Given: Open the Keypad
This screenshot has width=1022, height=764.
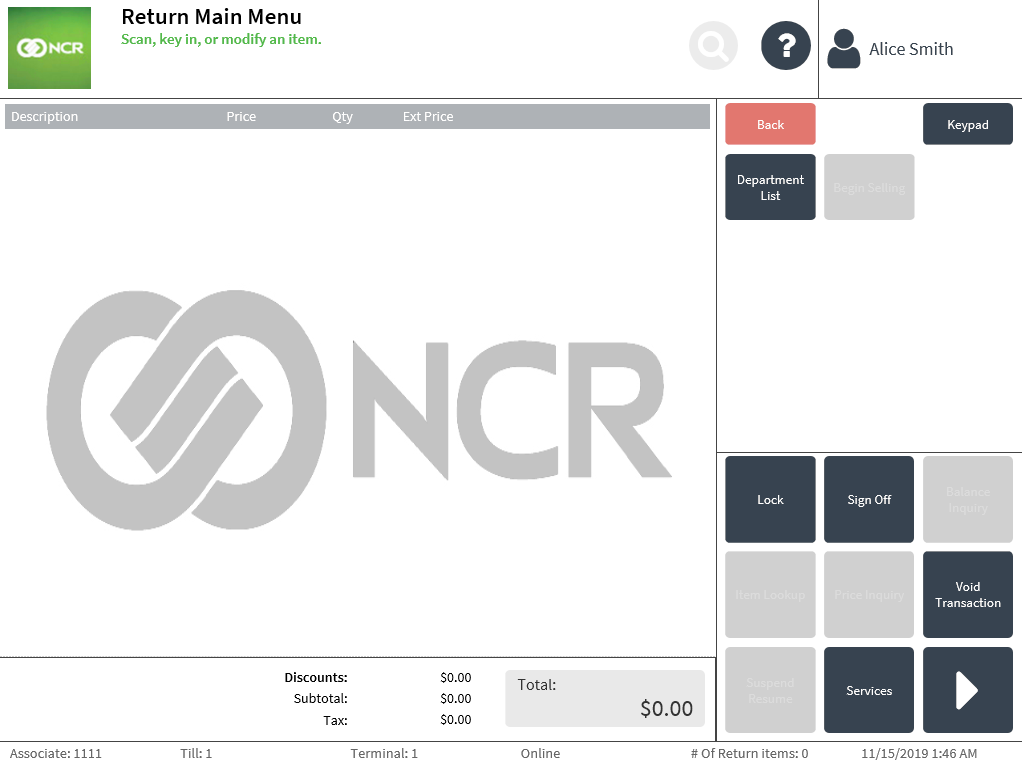Looking at the screenshot, I should click(x=967, y=123).
